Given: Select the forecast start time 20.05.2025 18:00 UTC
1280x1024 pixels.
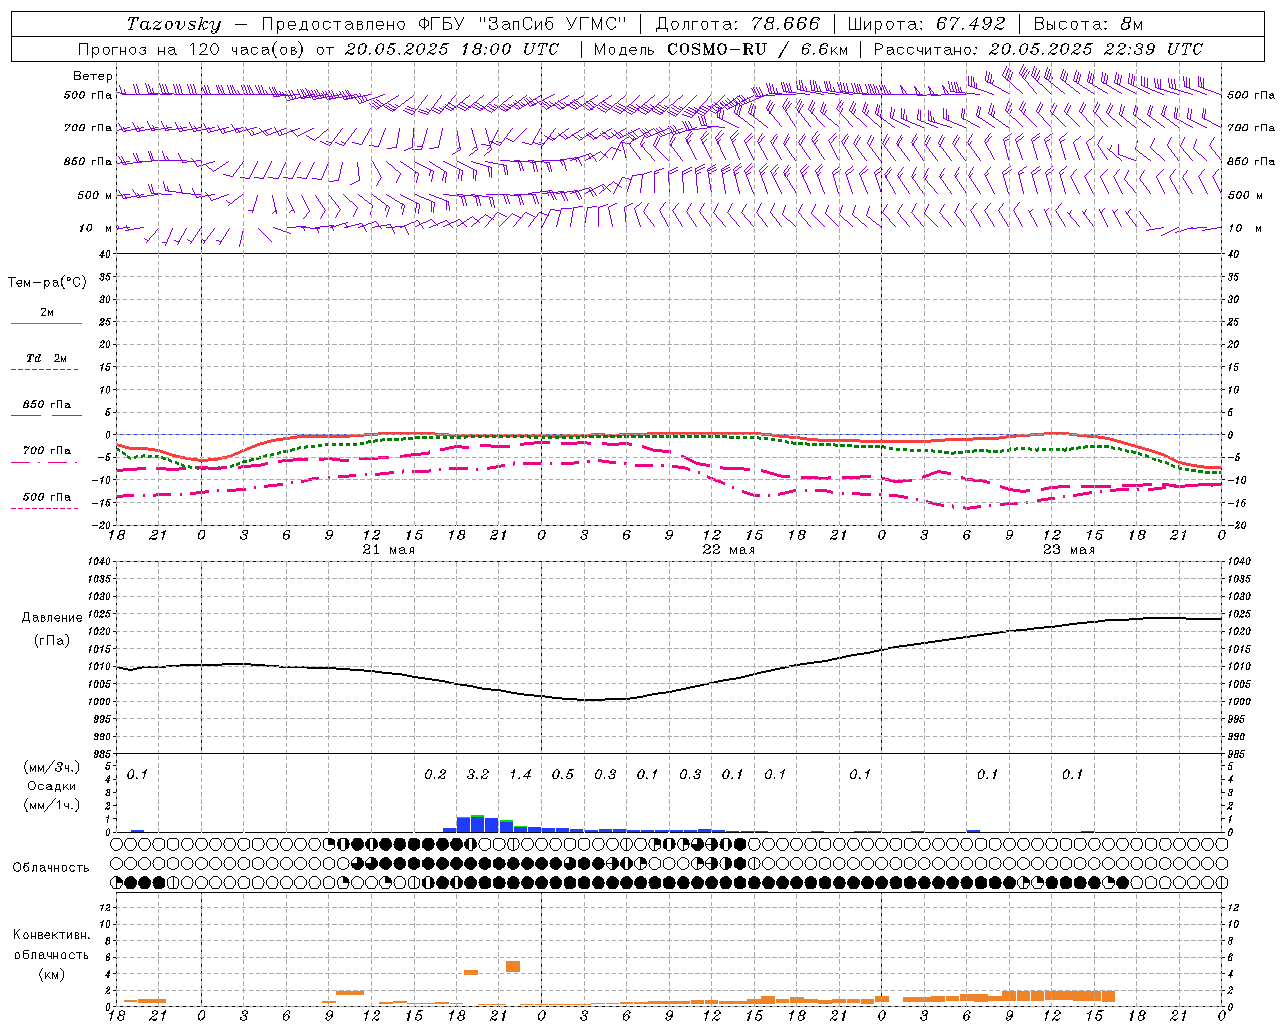Looking at the screenshot, I should (452, 49).
